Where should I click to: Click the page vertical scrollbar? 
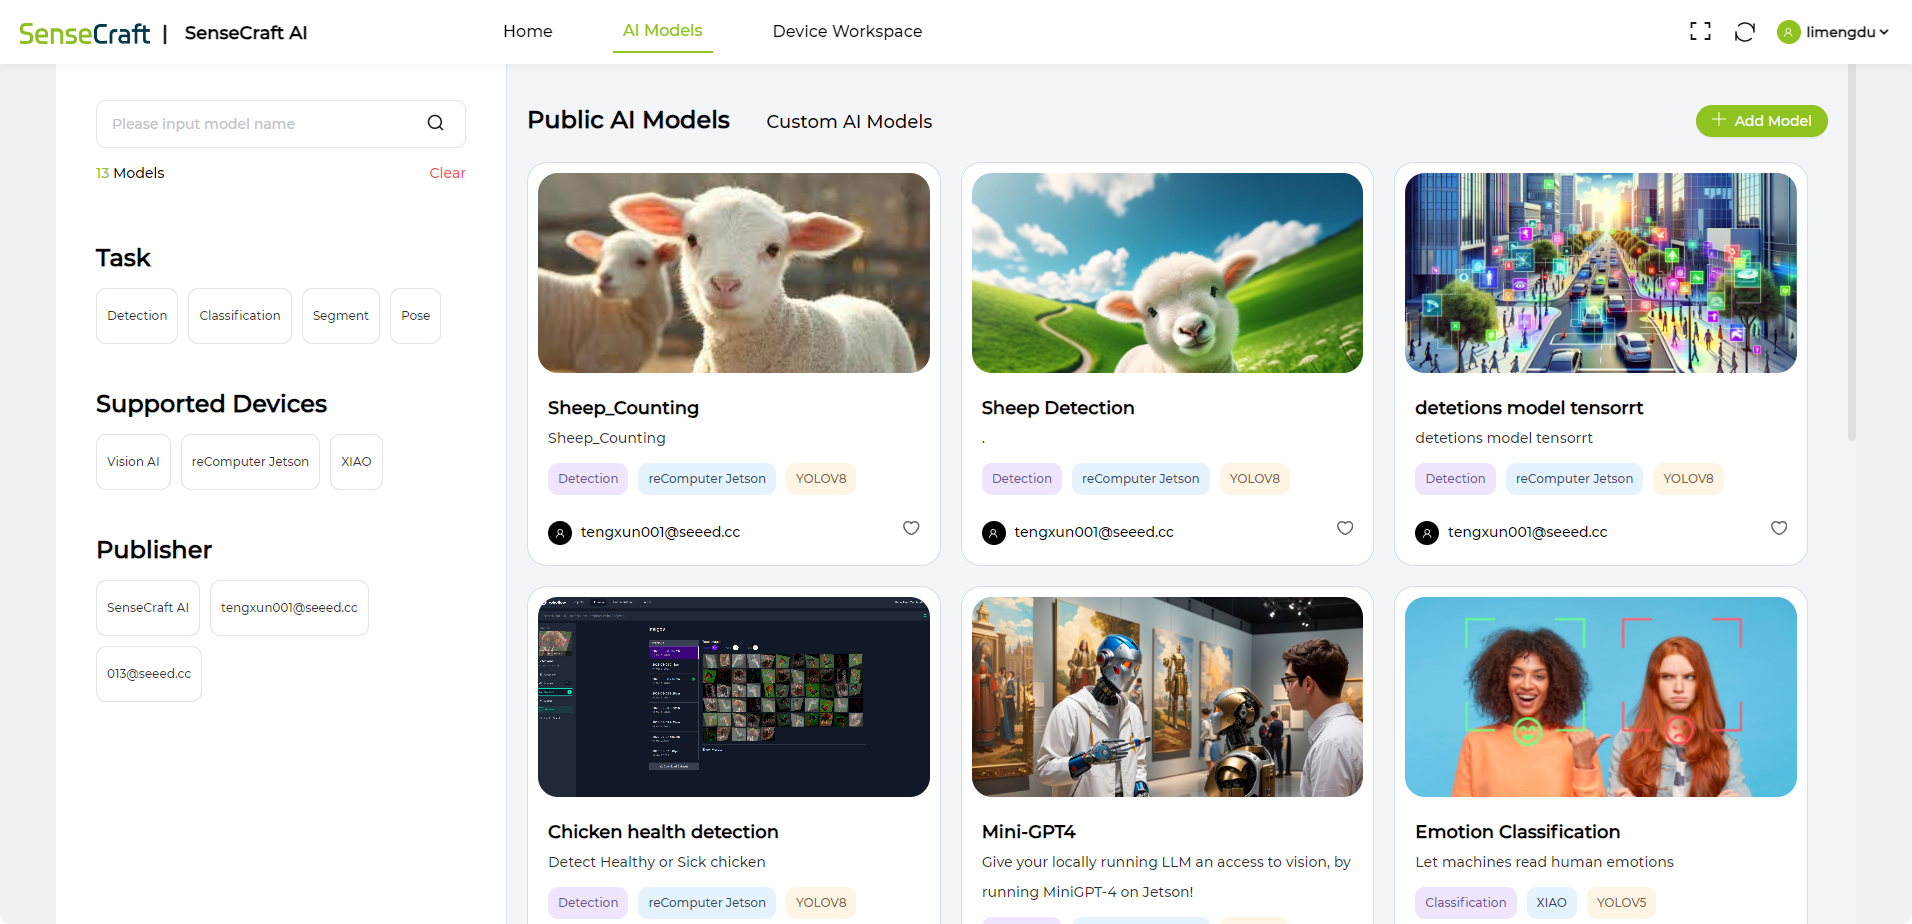[1852, 252]
